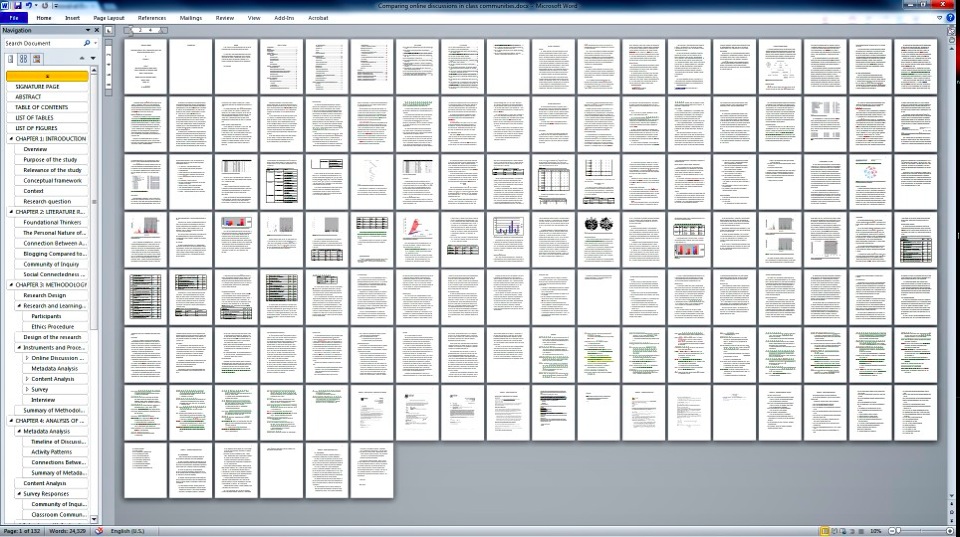
Task: Go to Community of Inquiry heading in Chapter 2
Action: [x=51, y=264]
